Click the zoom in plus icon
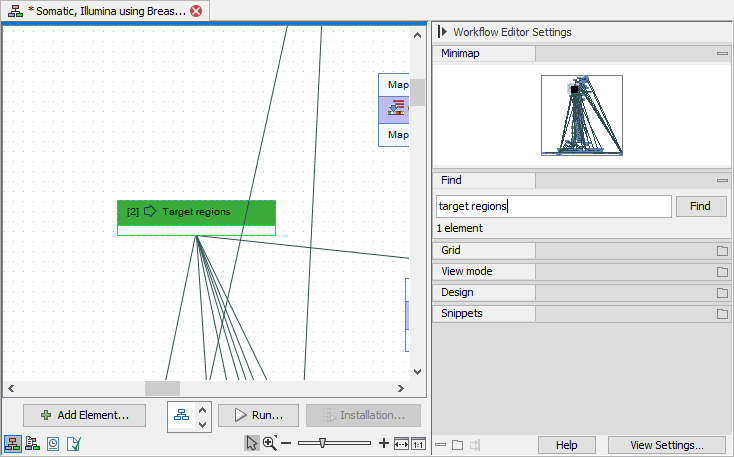 click(x=384, y=443)
